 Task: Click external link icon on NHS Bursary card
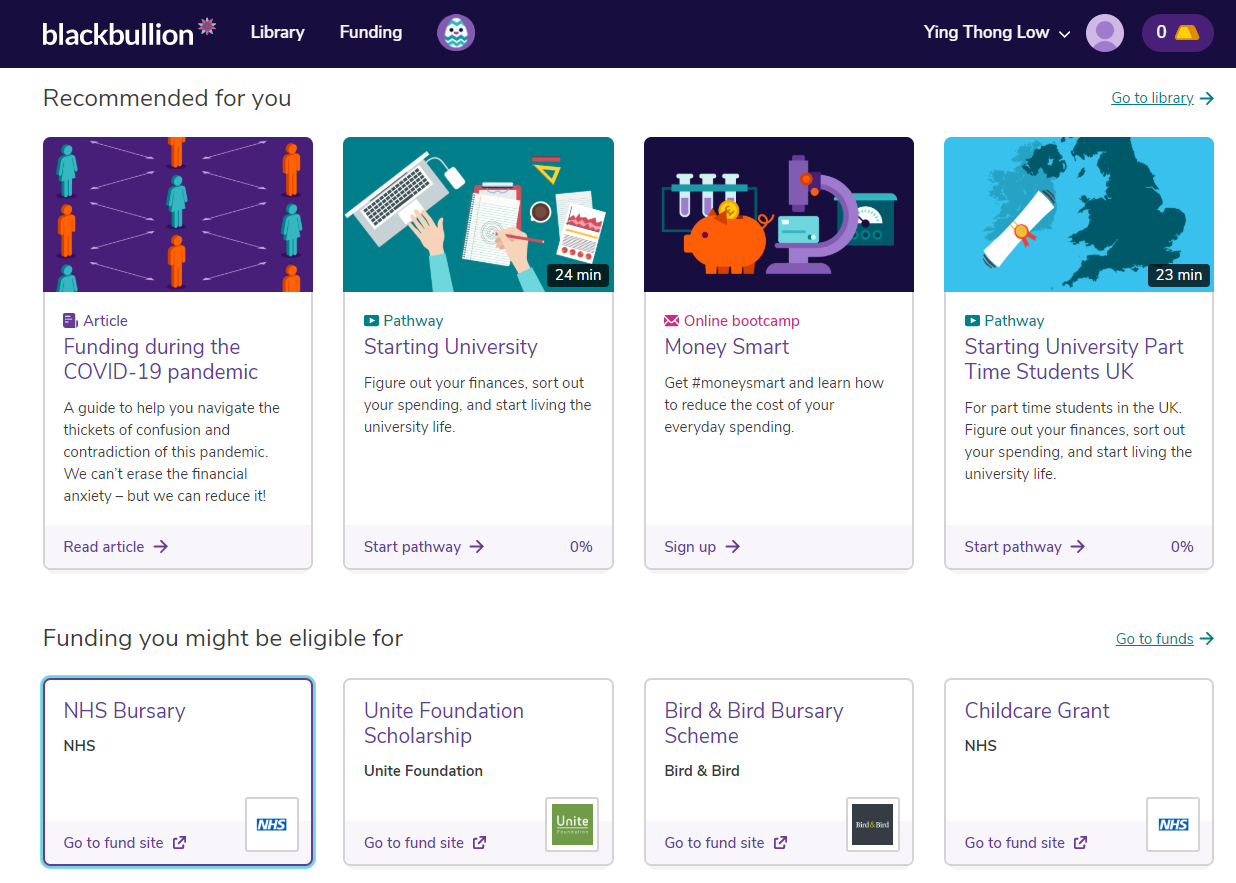coord(180,843)
